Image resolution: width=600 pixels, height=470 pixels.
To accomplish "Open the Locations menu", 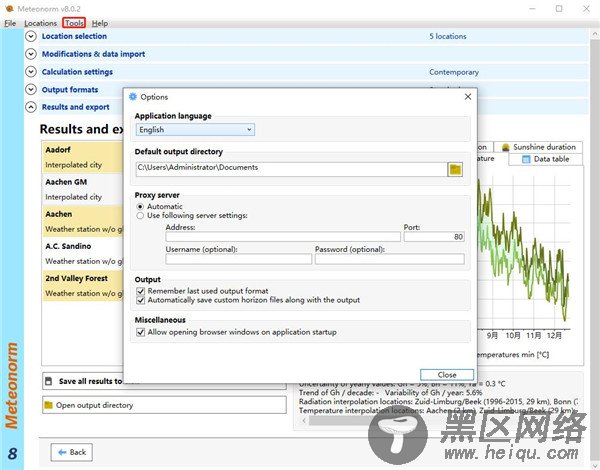I will click(x=40, y=23).
